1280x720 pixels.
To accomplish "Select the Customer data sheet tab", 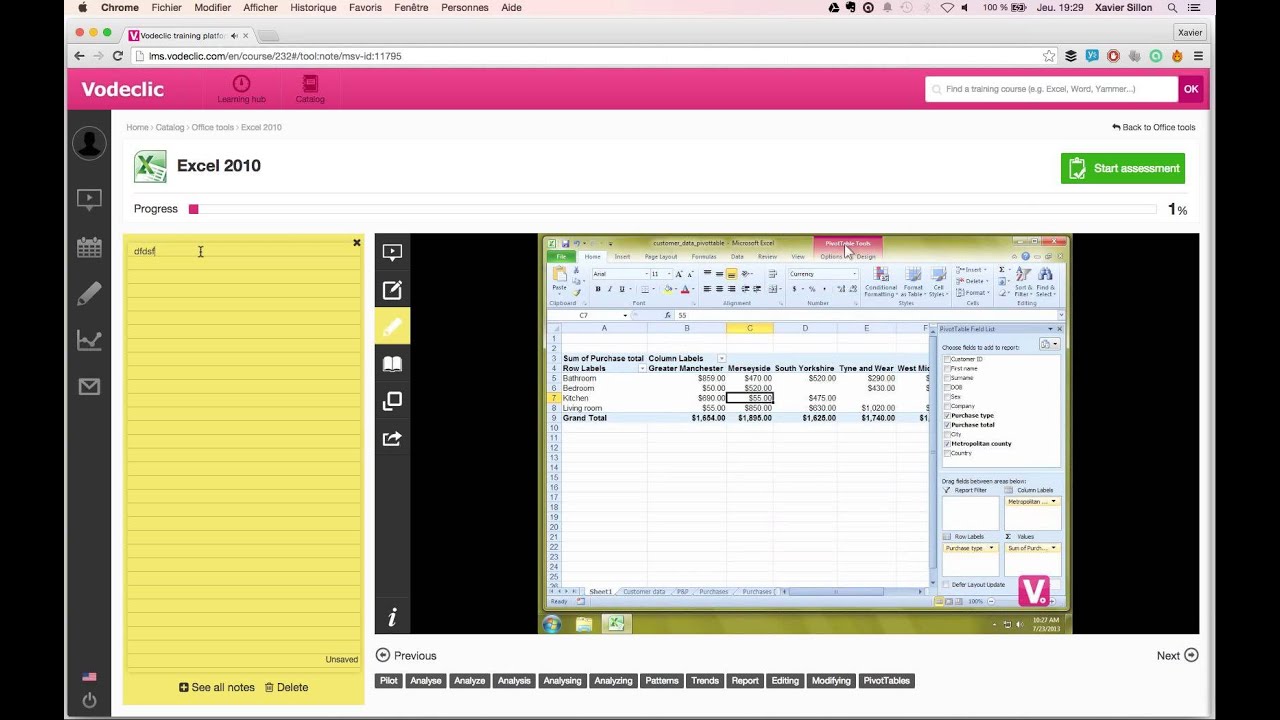I will 644,591.
